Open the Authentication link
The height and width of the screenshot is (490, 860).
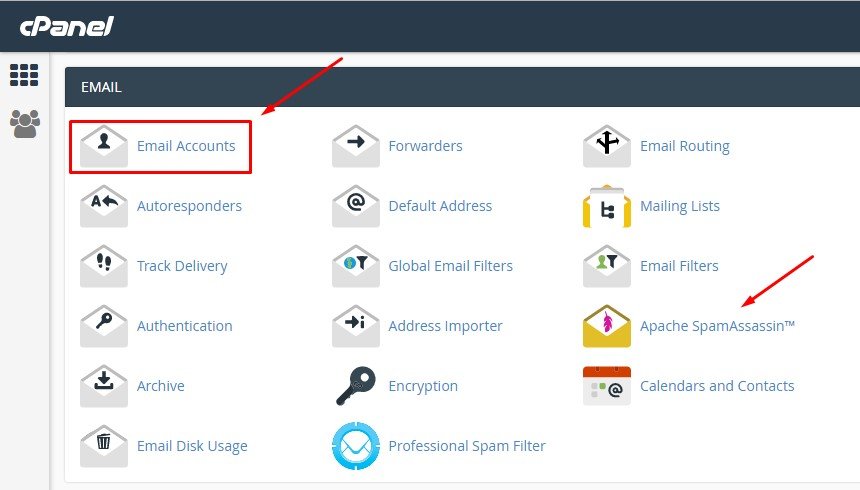[x=185, y=326]
